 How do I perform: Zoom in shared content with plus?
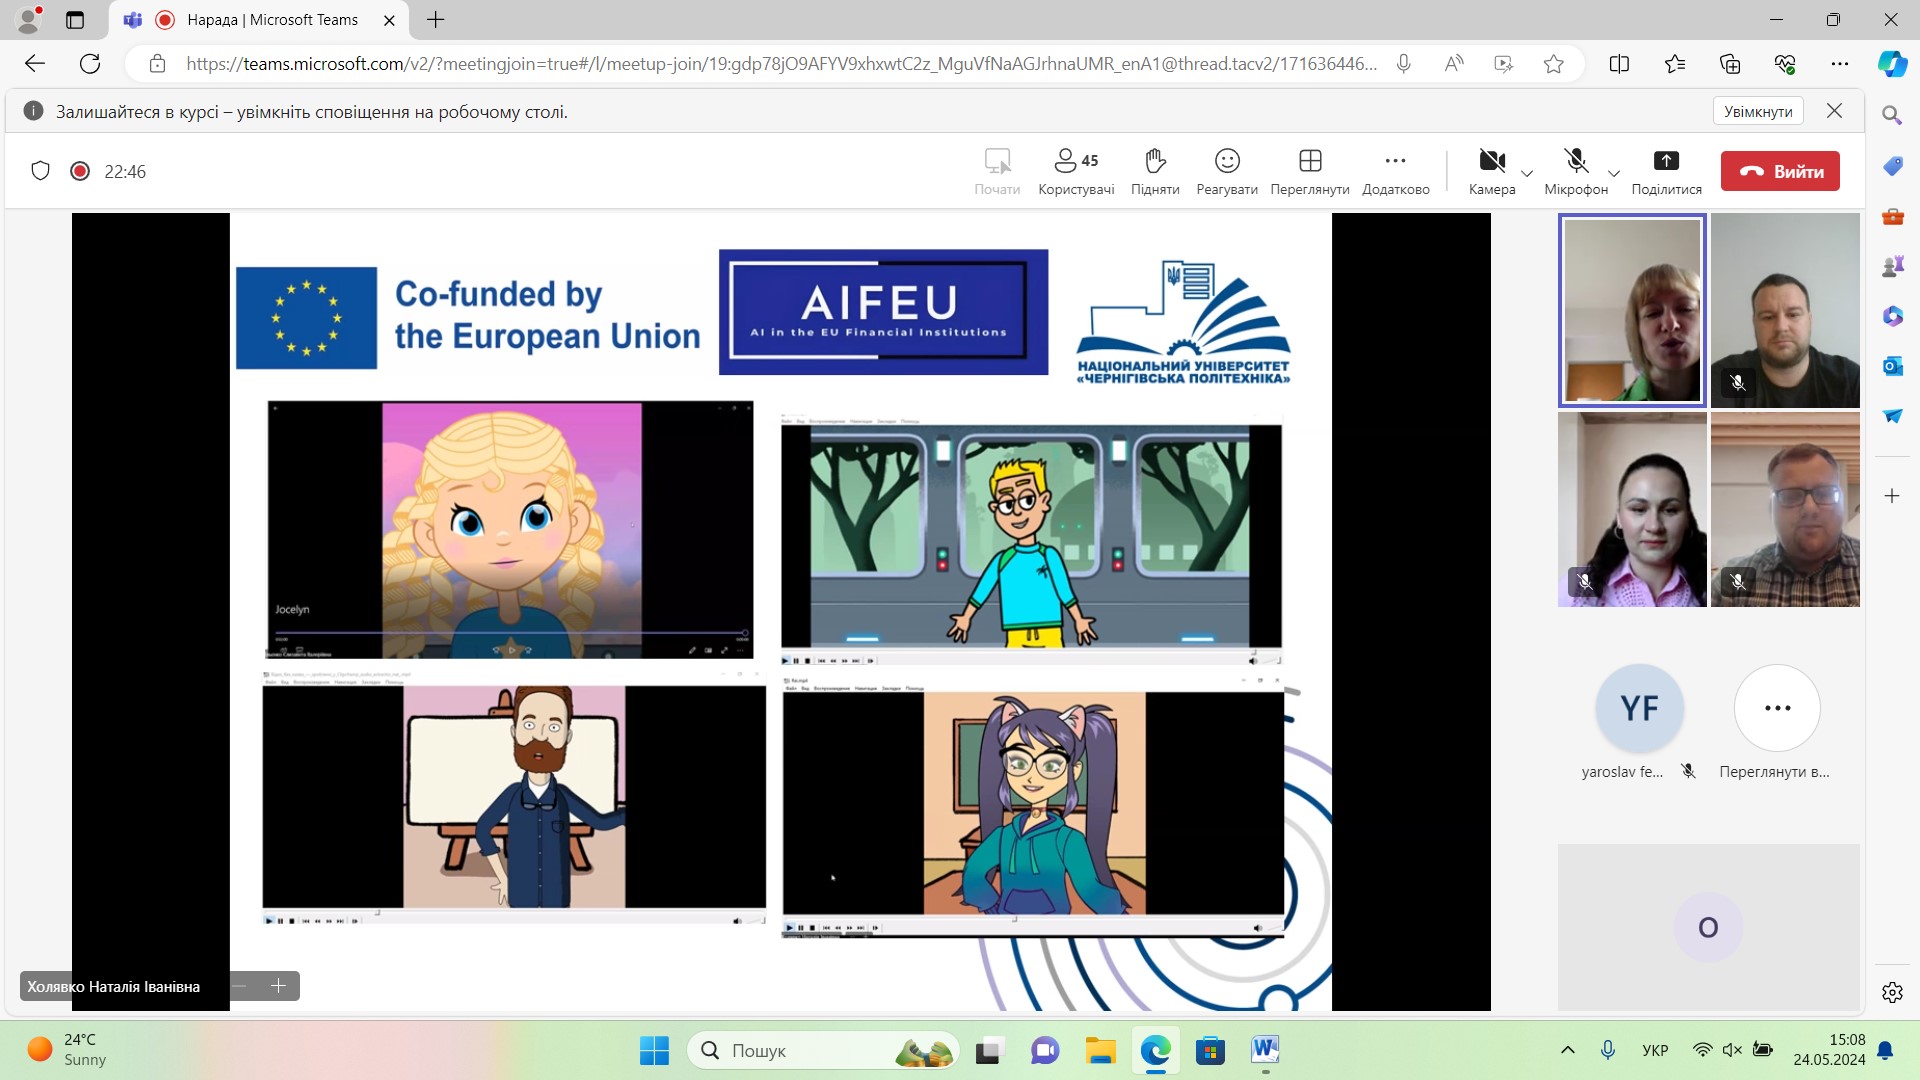click(x=278, y=986)
